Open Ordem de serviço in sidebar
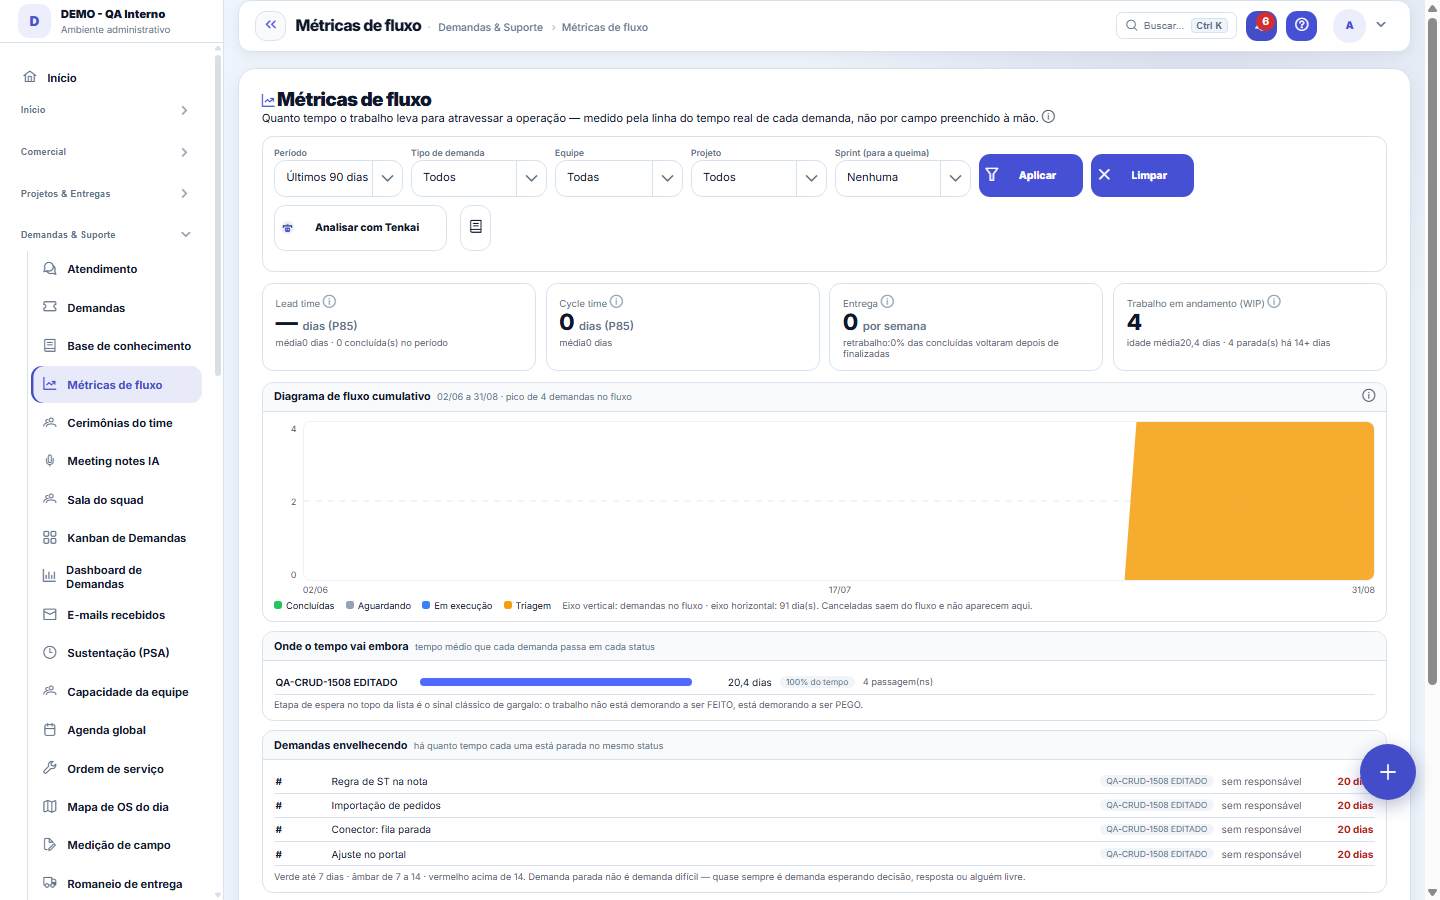Image resolution: width=1440 pixels, height=900 pixels. (x=116, y=769)
